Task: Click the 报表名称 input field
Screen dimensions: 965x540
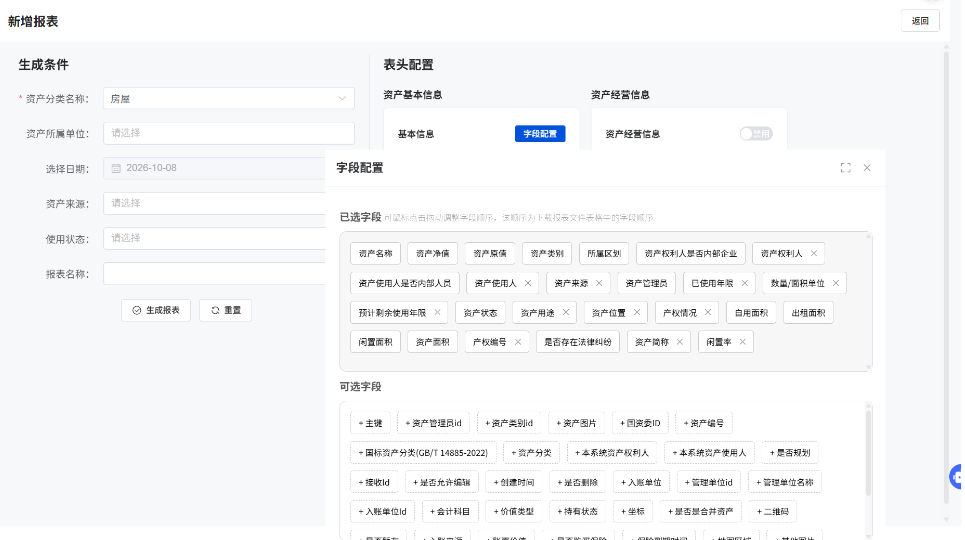Action: point(215,274)
